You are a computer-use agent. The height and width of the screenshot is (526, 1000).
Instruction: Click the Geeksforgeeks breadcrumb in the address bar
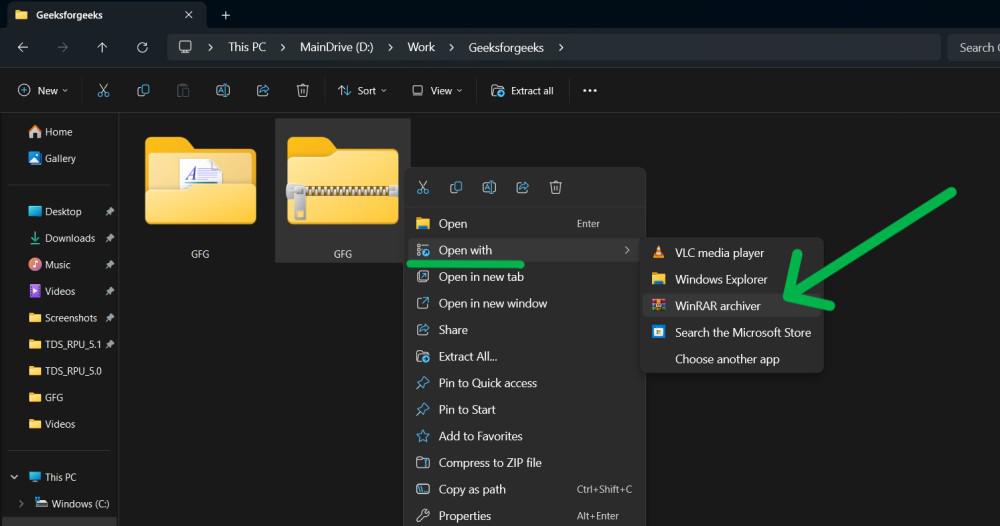point(506,47)
